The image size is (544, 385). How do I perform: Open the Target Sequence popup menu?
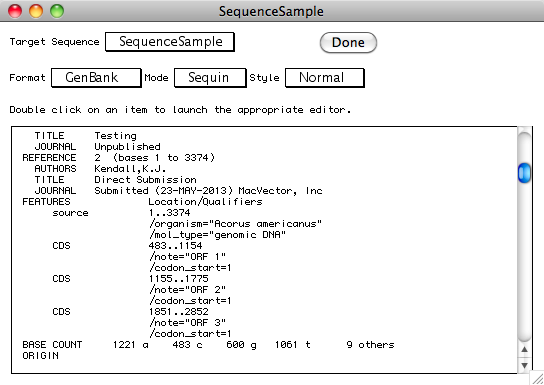(170, 42)
